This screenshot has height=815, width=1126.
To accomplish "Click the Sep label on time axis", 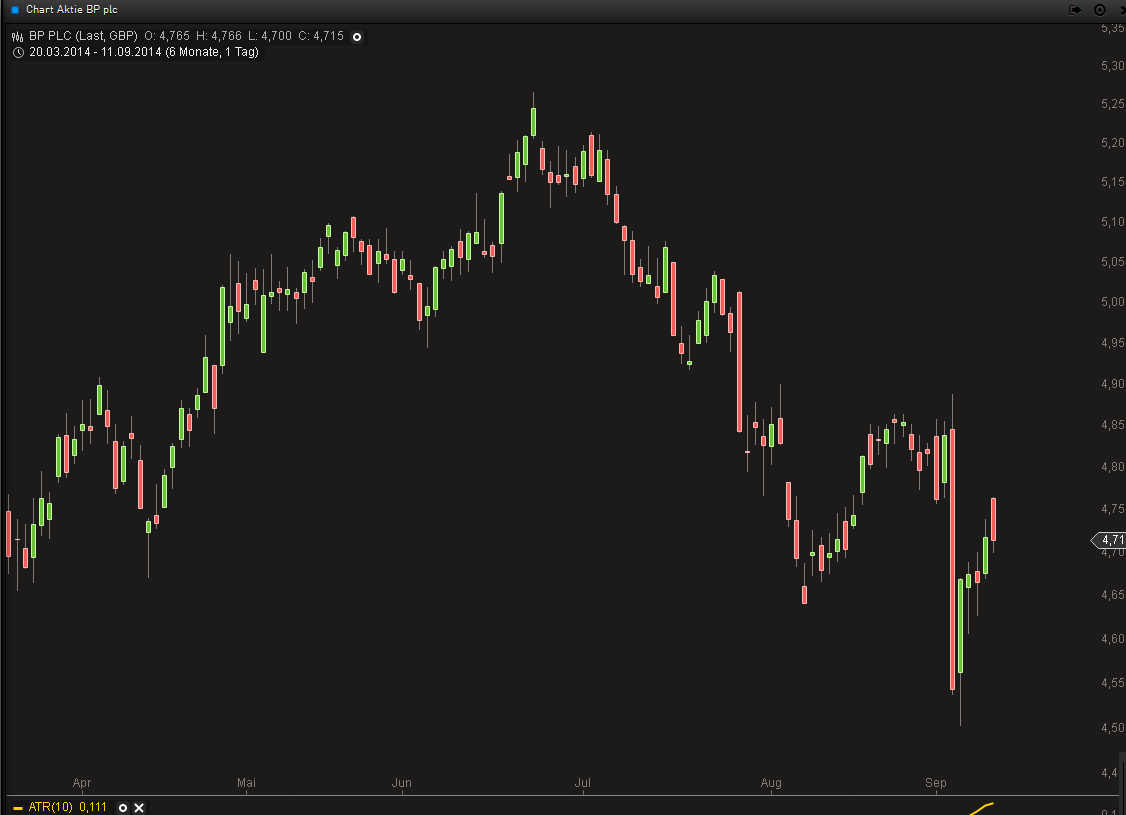I will point(936,782).
